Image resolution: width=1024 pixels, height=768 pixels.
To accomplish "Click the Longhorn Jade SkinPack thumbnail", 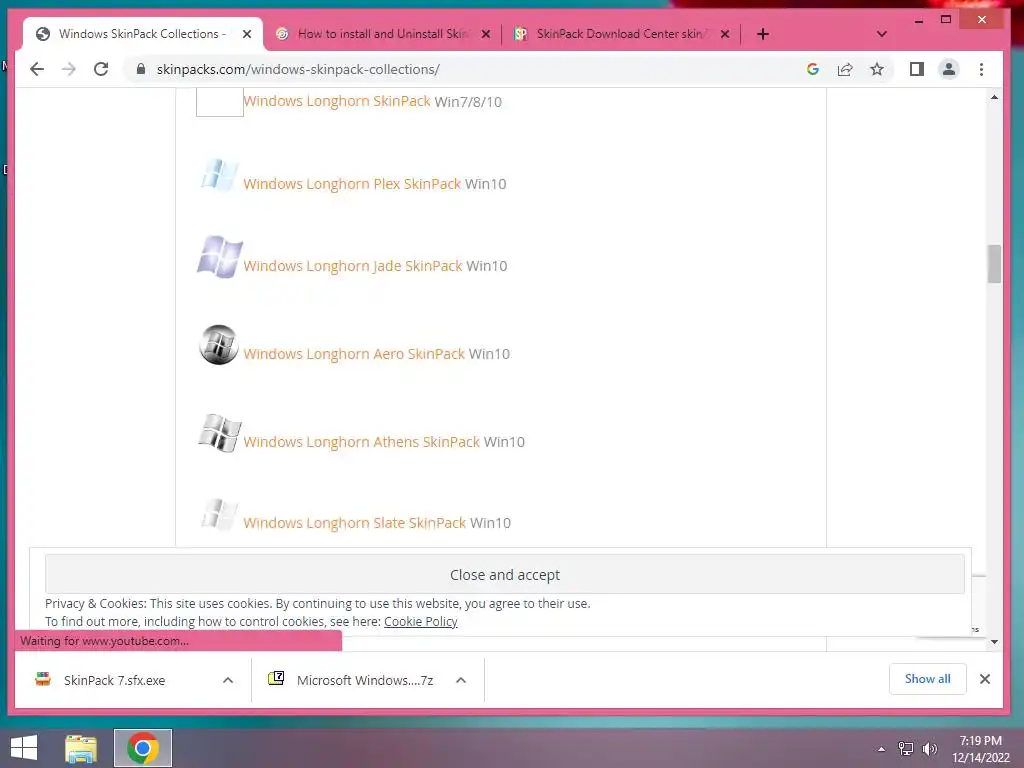I will pos(220,257).
